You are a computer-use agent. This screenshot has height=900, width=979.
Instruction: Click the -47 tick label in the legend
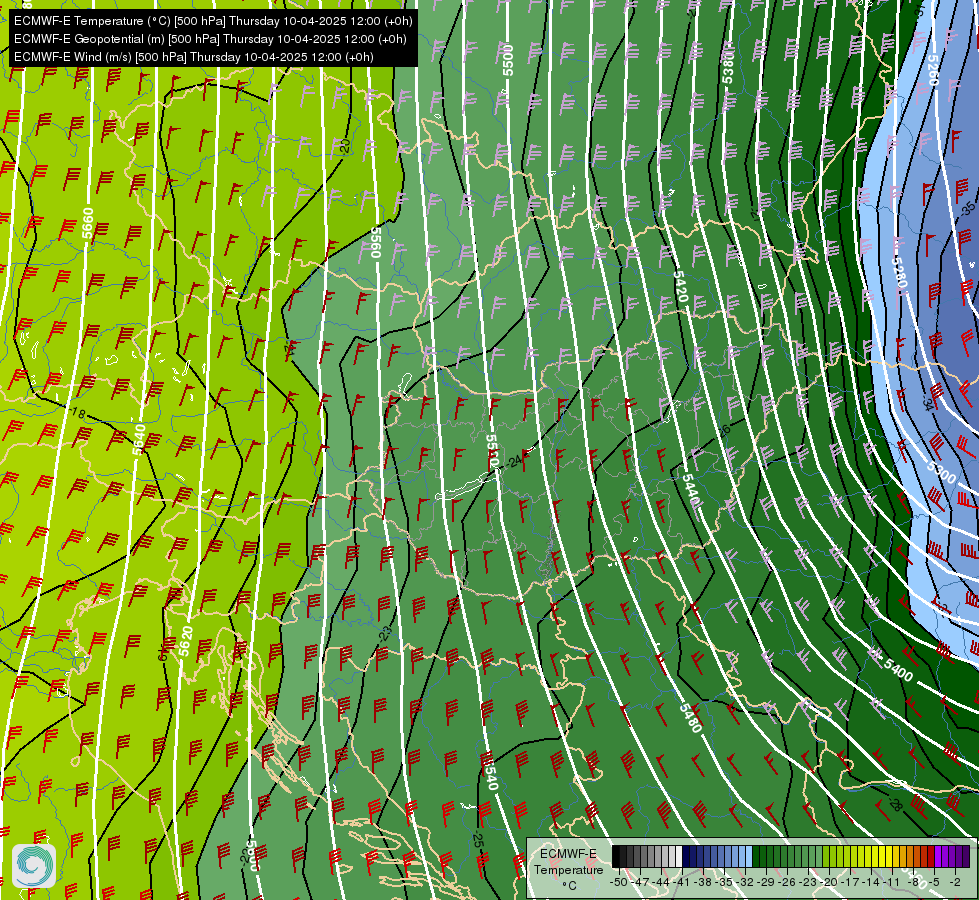[639, 881]
